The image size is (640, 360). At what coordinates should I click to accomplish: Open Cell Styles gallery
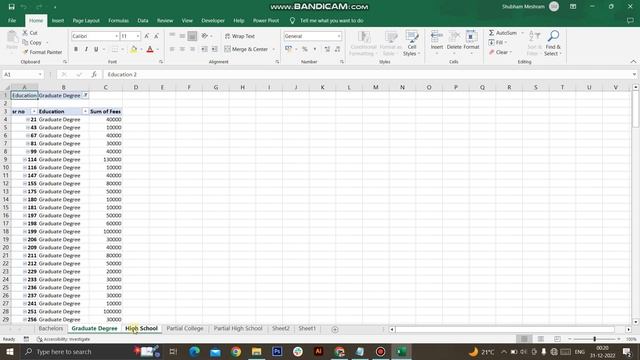coord(411,43)
